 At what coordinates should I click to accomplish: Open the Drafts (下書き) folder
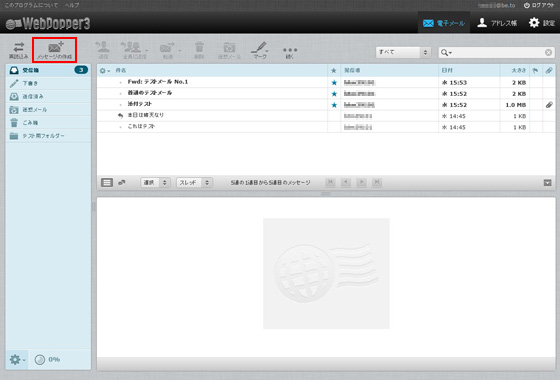point(48,83)
